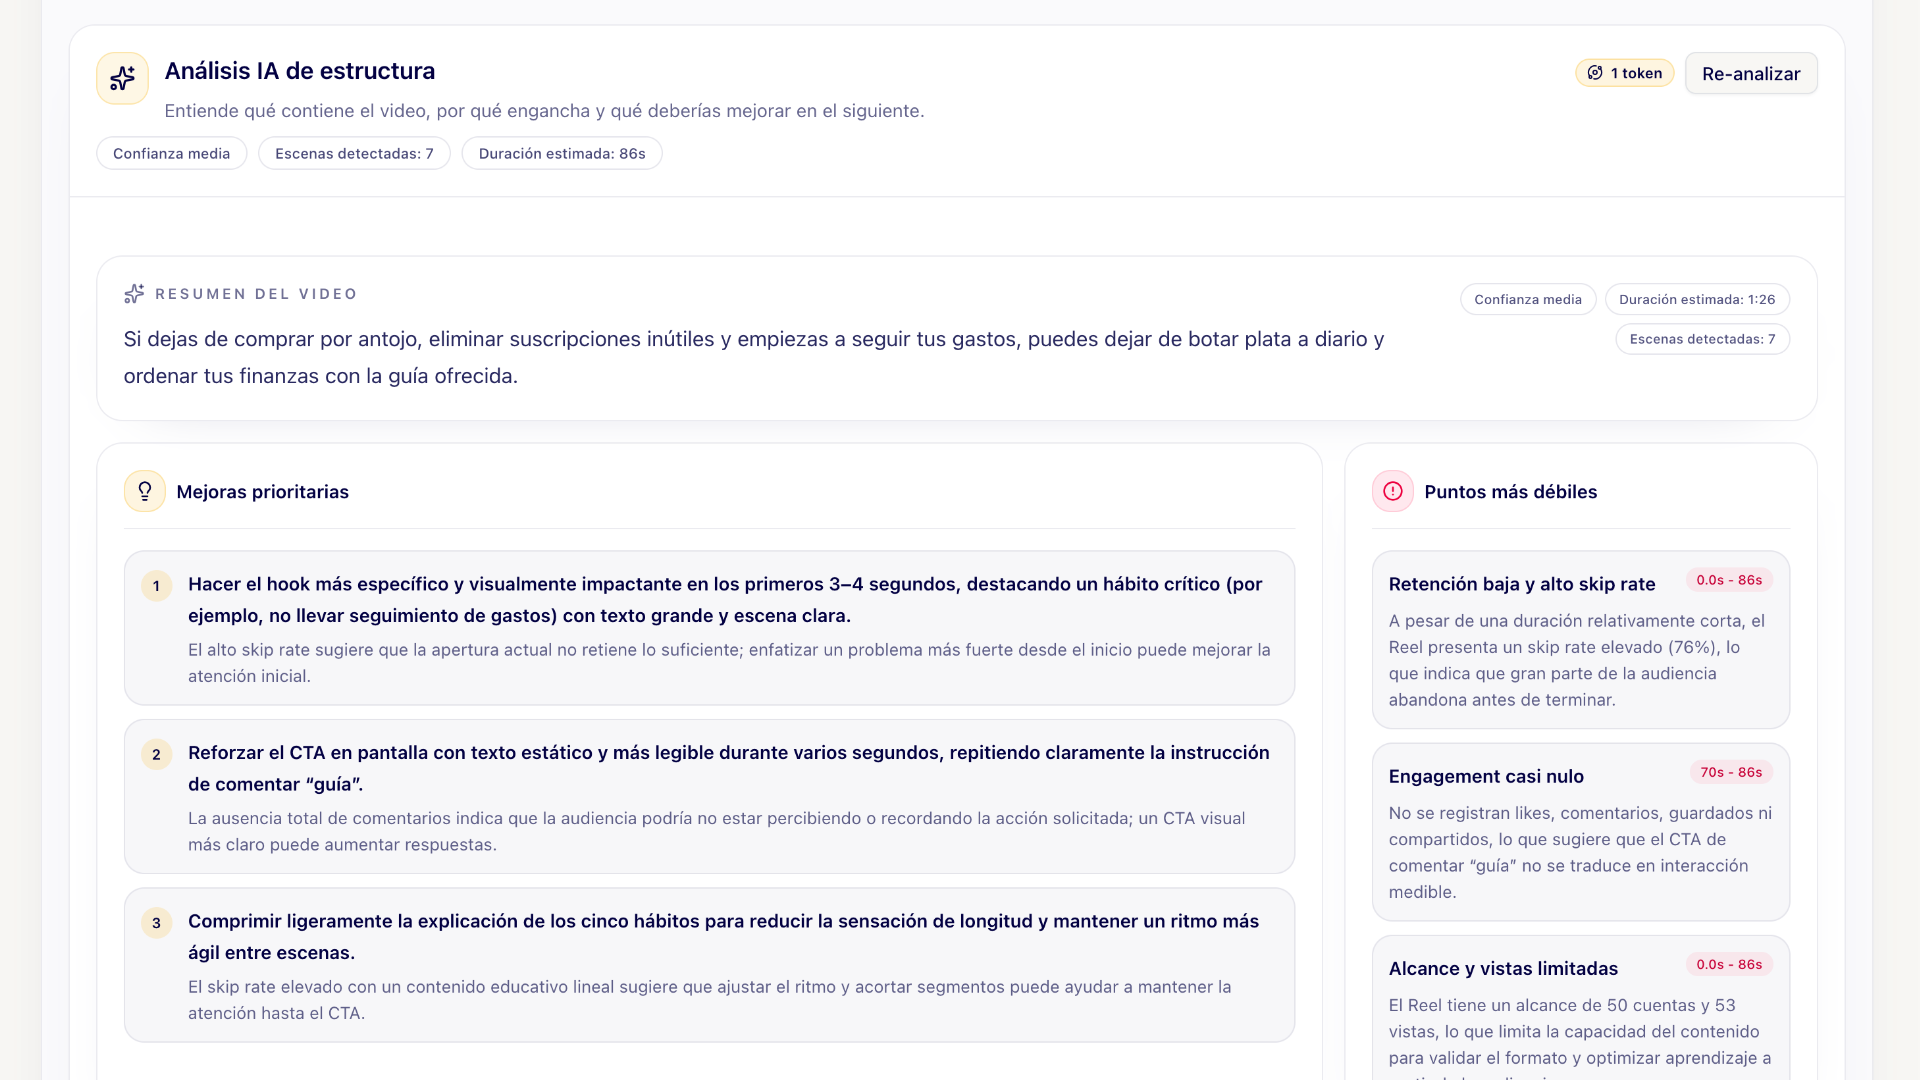Click the Re-analizar button
Viewport: 1920px width, 1080px height.
(x=1751, y=73)
